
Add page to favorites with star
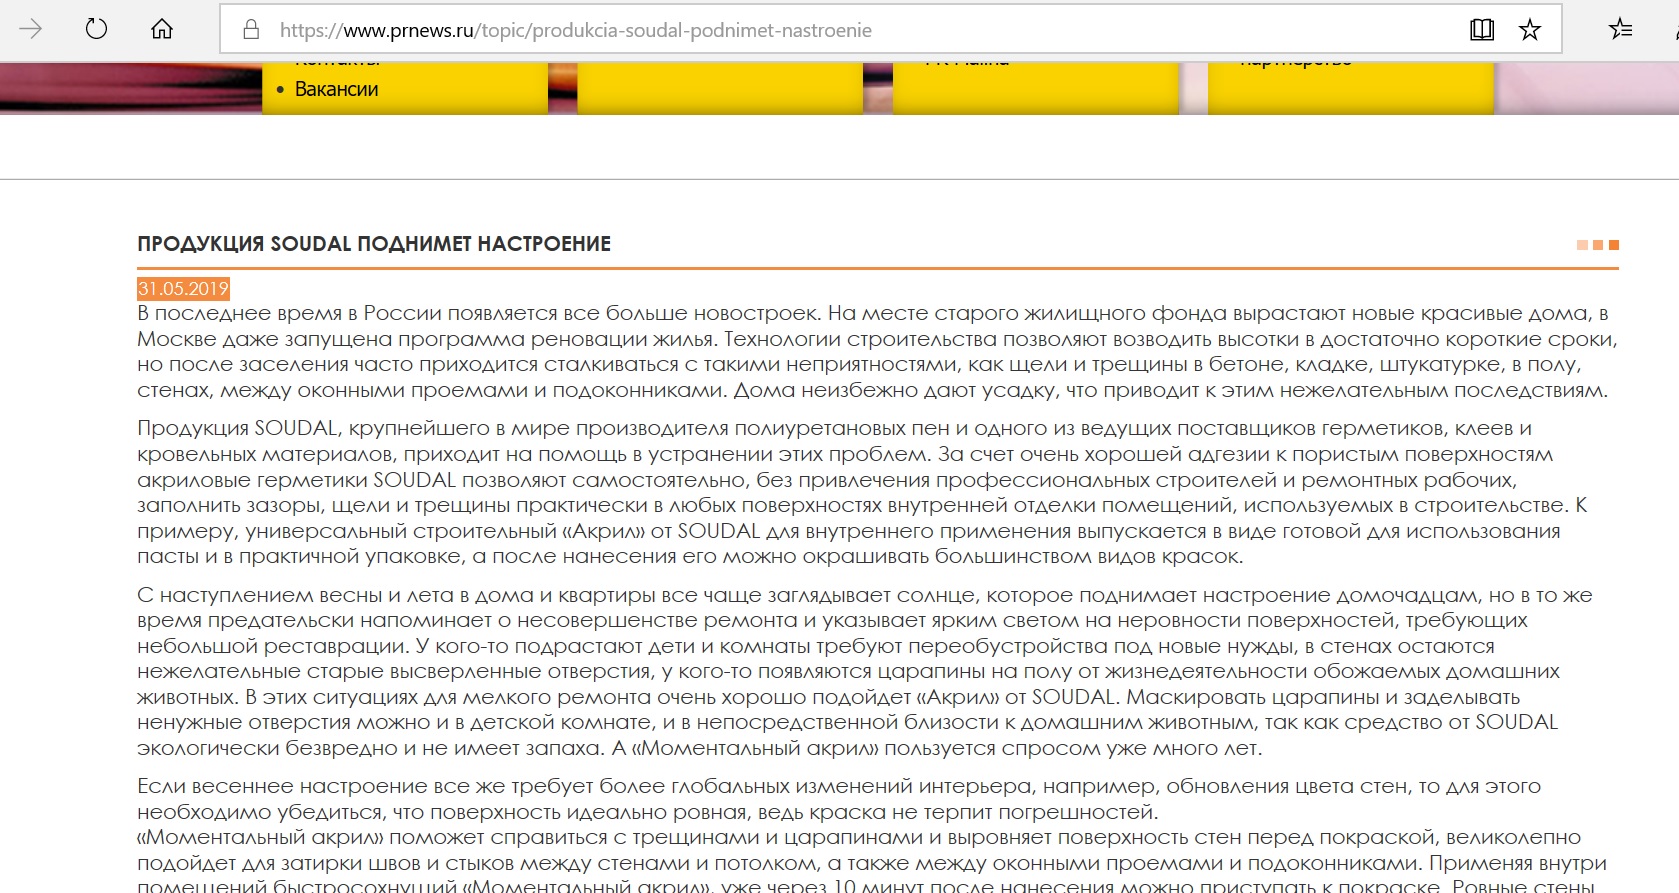point(1530,30)
